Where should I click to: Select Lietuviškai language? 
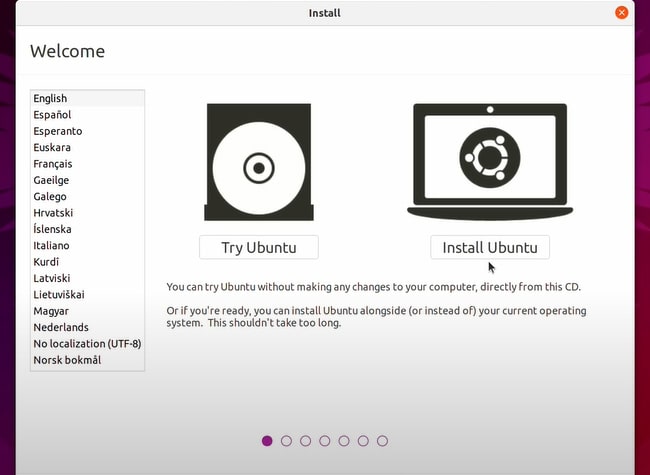pos(87,295)
